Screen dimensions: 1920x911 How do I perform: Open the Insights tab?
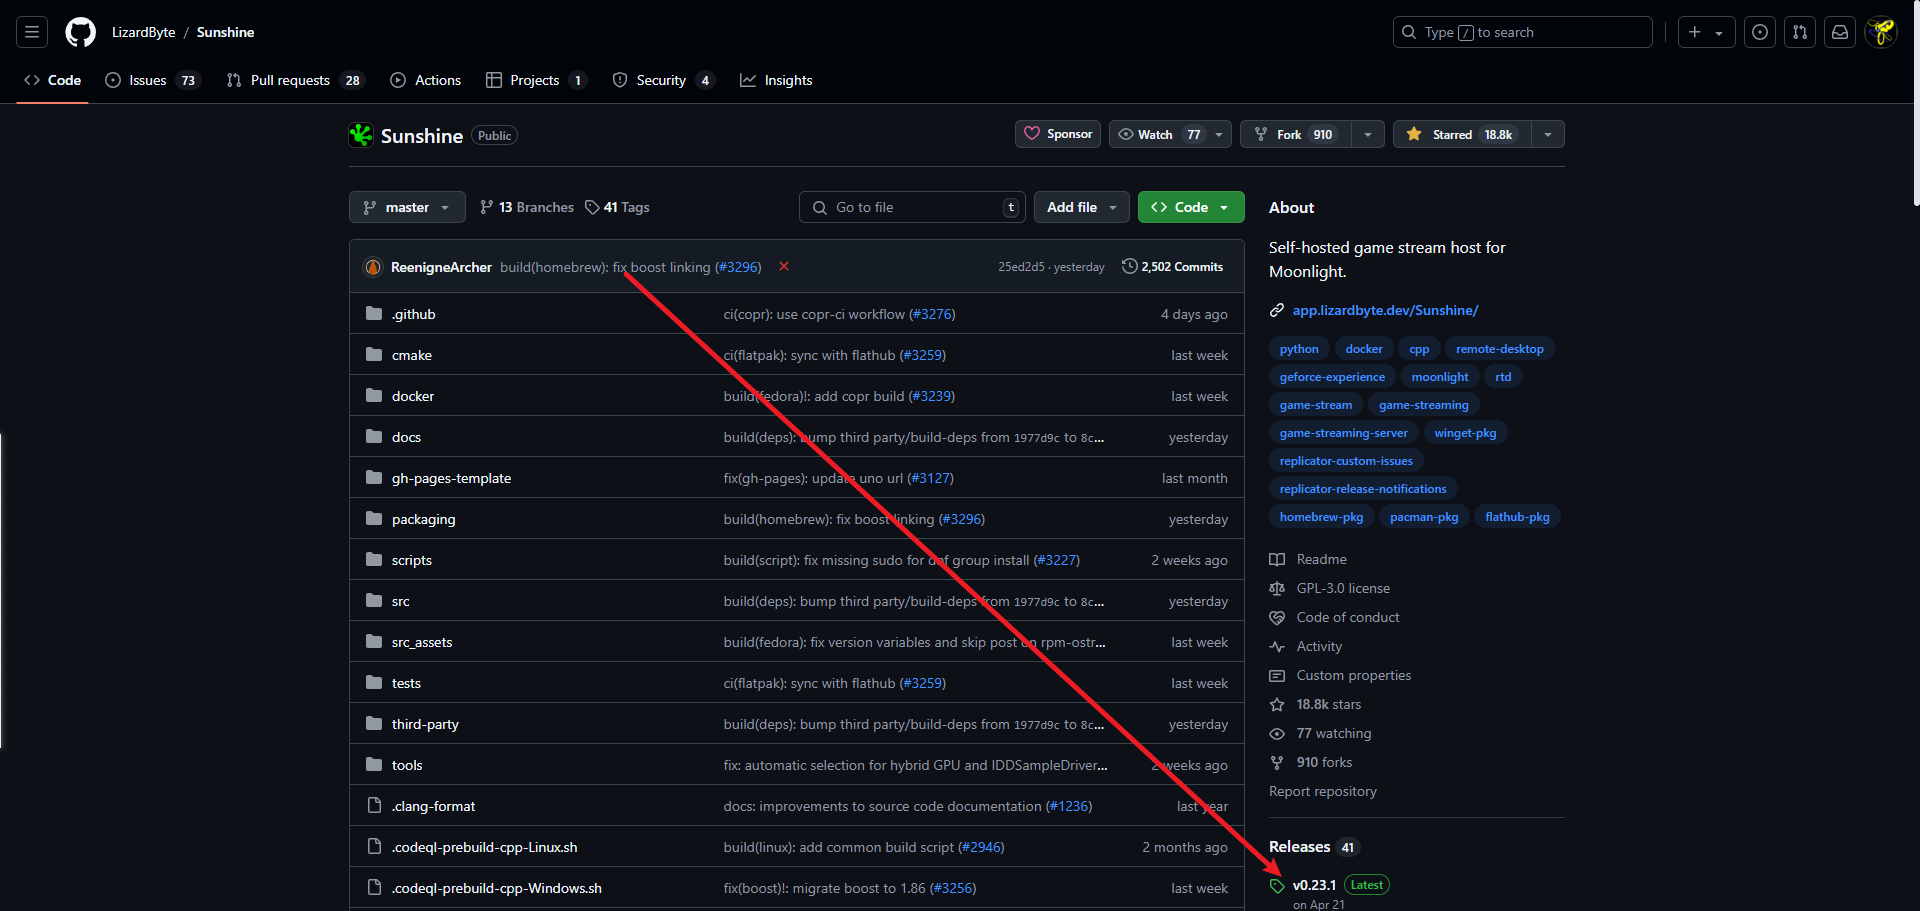(776, 80)
